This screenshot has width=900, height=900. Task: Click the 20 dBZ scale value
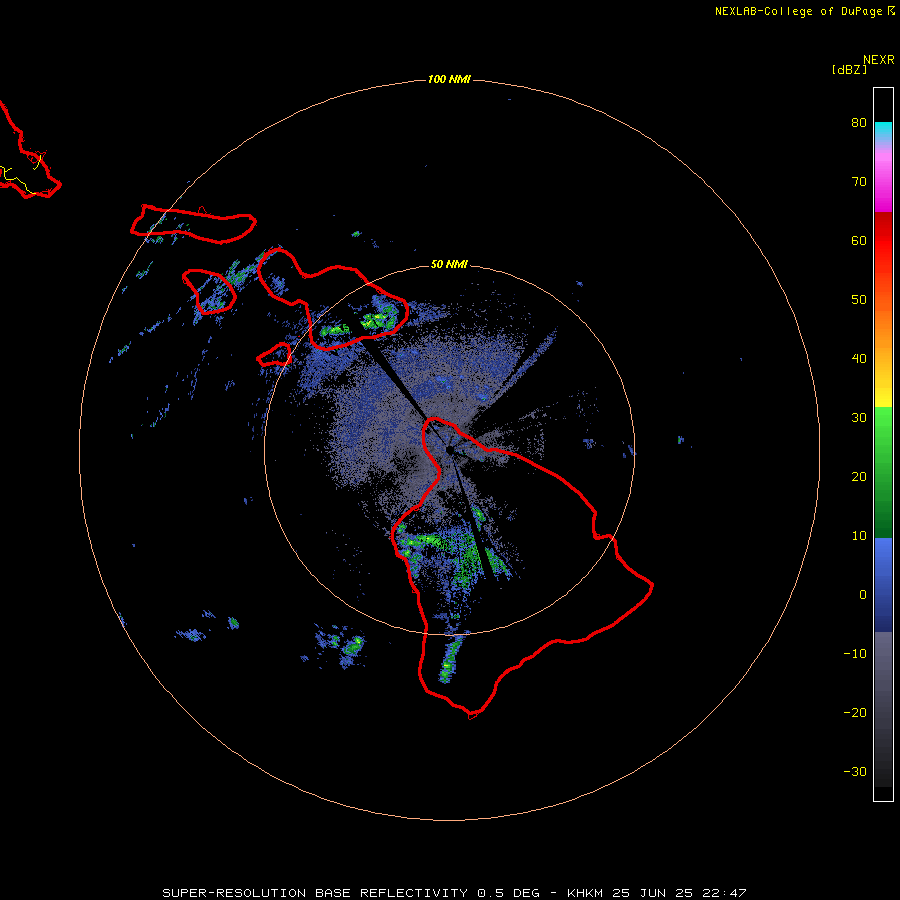859,476
